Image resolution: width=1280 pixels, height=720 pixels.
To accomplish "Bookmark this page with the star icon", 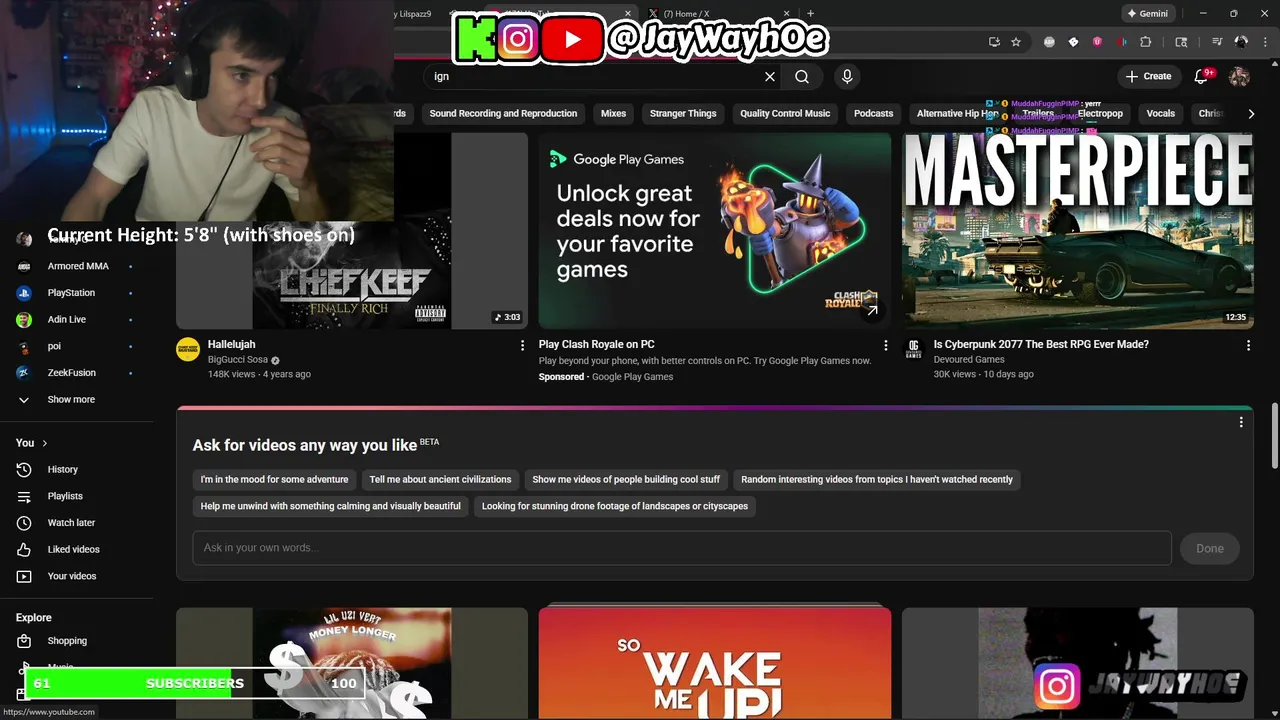I will (x=1016, y=42).
